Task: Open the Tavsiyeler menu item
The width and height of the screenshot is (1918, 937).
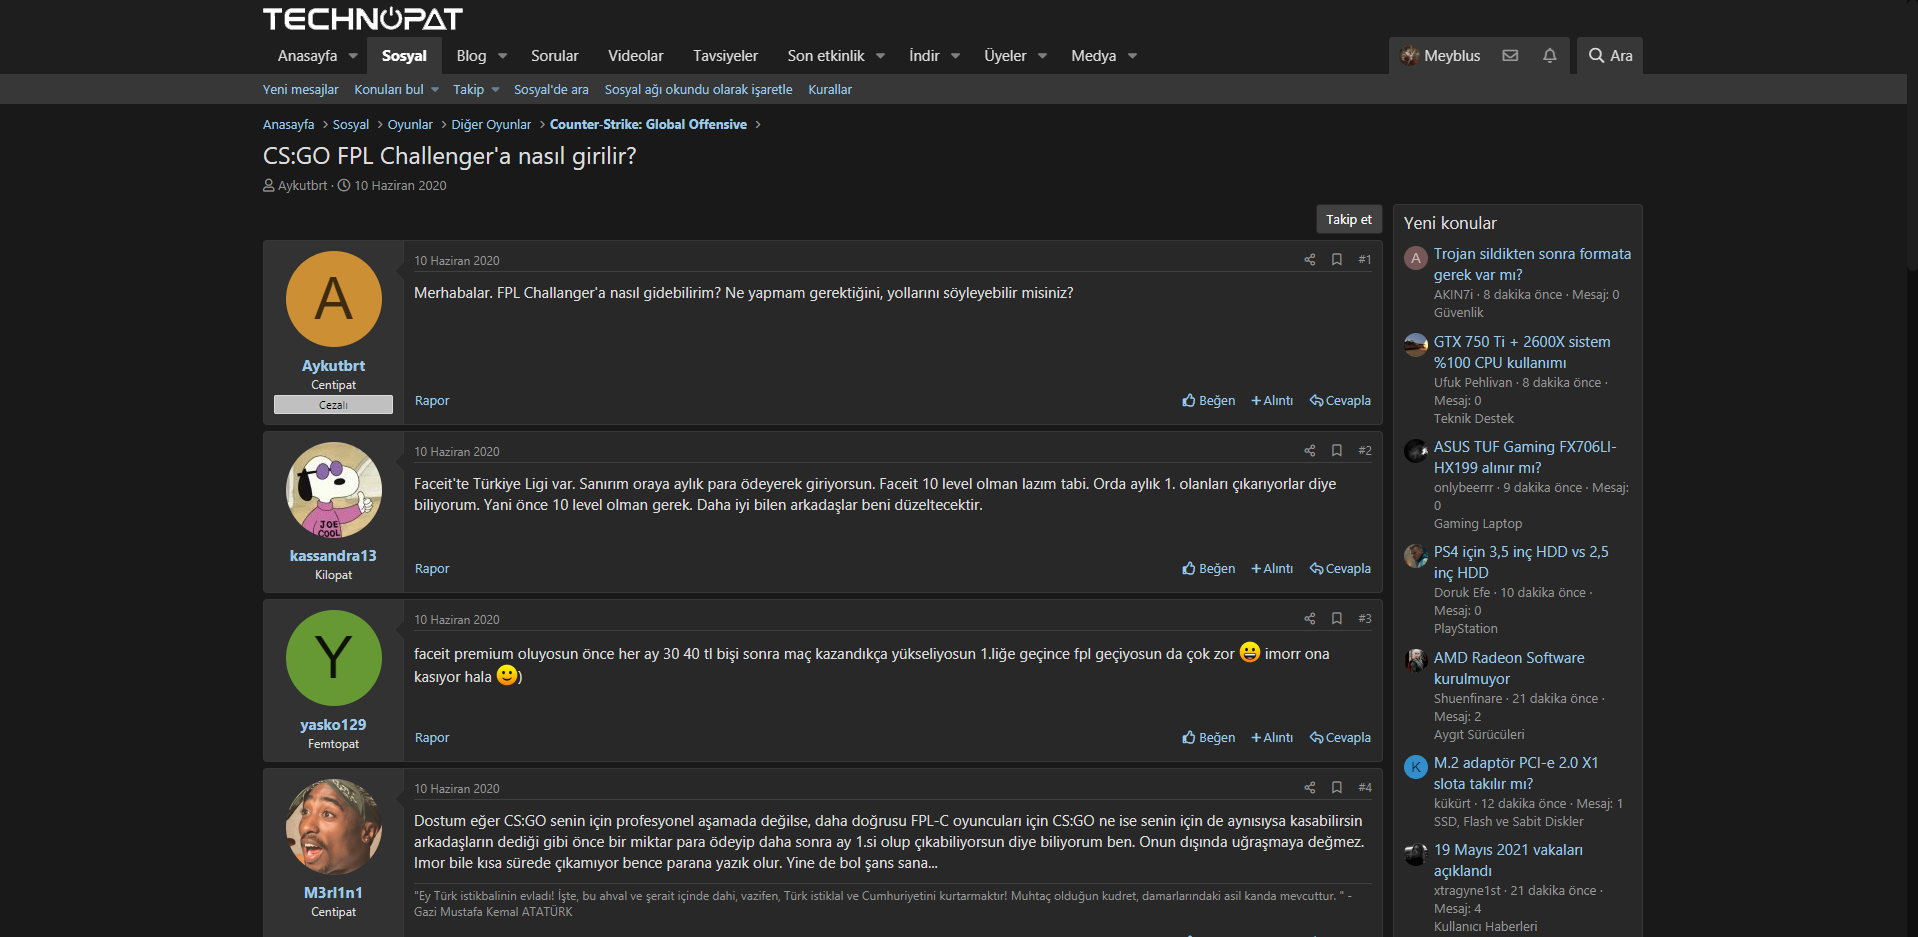Action: click(726, 56)
